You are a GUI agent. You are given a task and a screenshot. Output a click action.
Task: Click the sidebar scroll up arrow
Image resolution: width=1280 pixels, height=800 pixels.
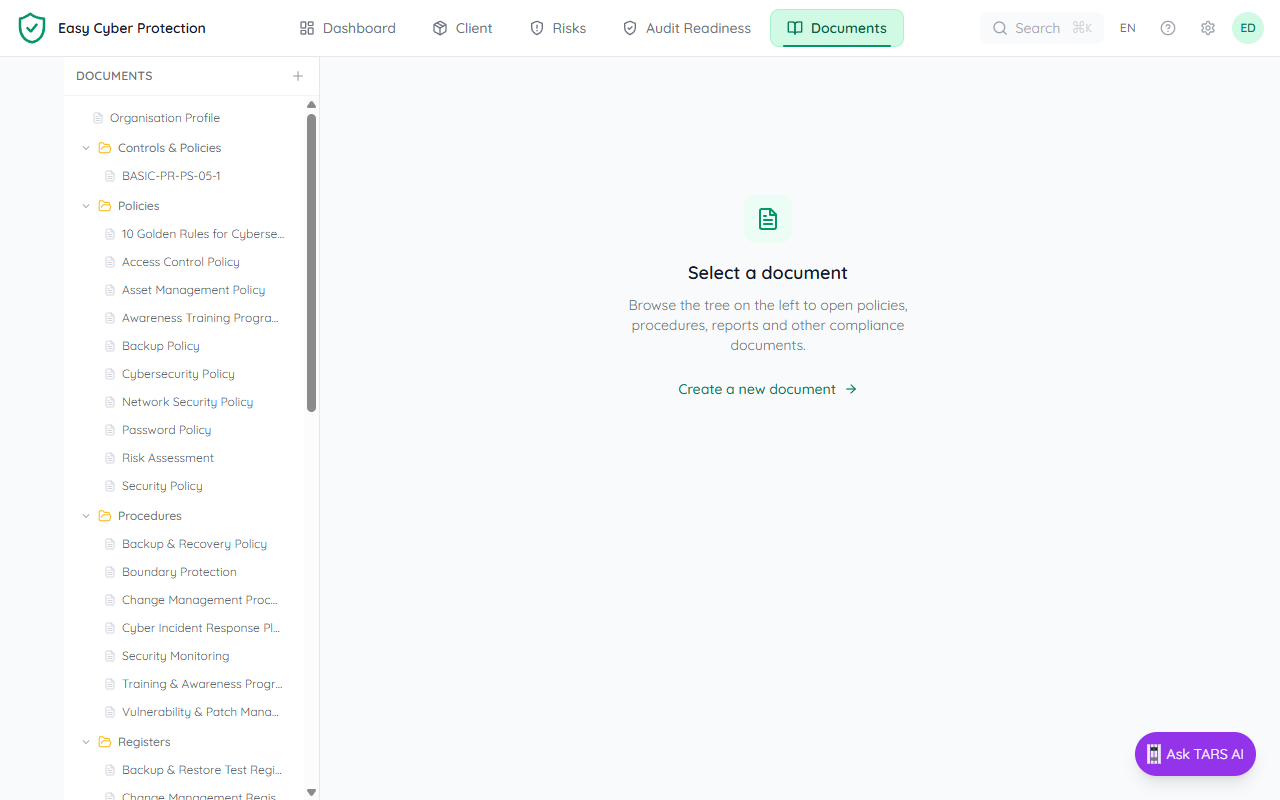pyautogui.click(x=311, y=104)
